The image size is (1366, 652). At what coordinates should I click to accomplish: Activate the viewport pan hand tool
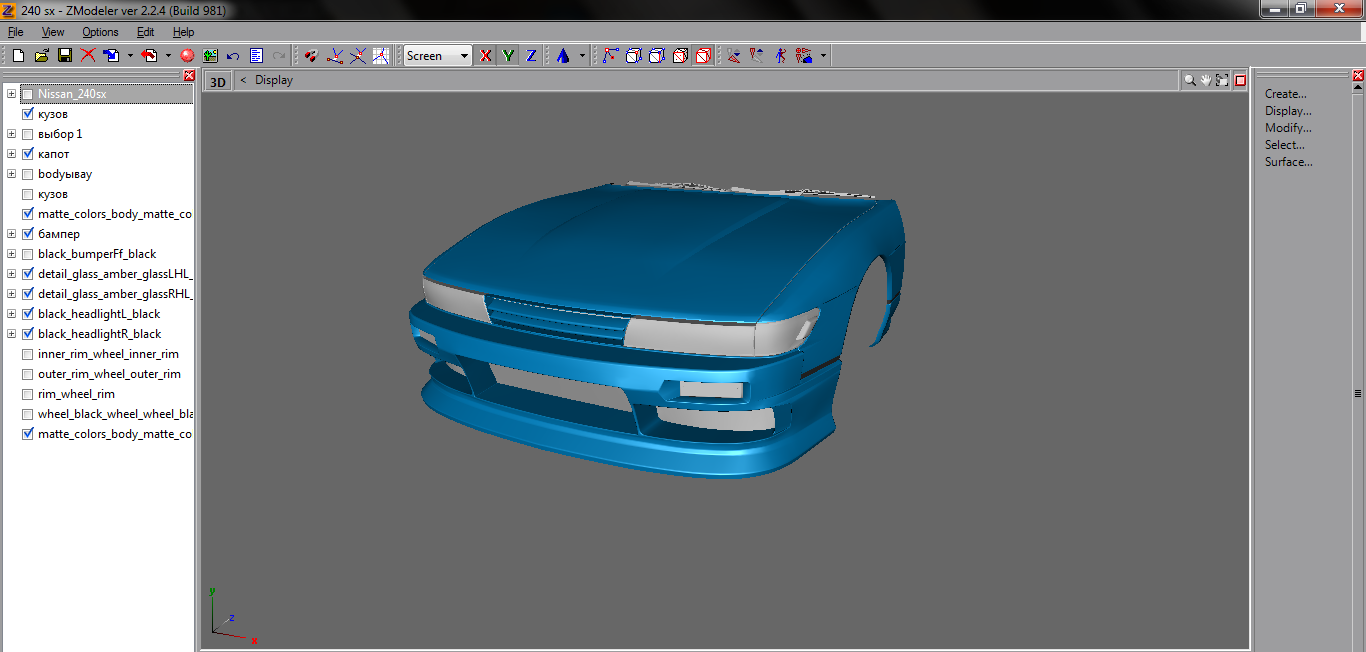(x=1206, y=80)
